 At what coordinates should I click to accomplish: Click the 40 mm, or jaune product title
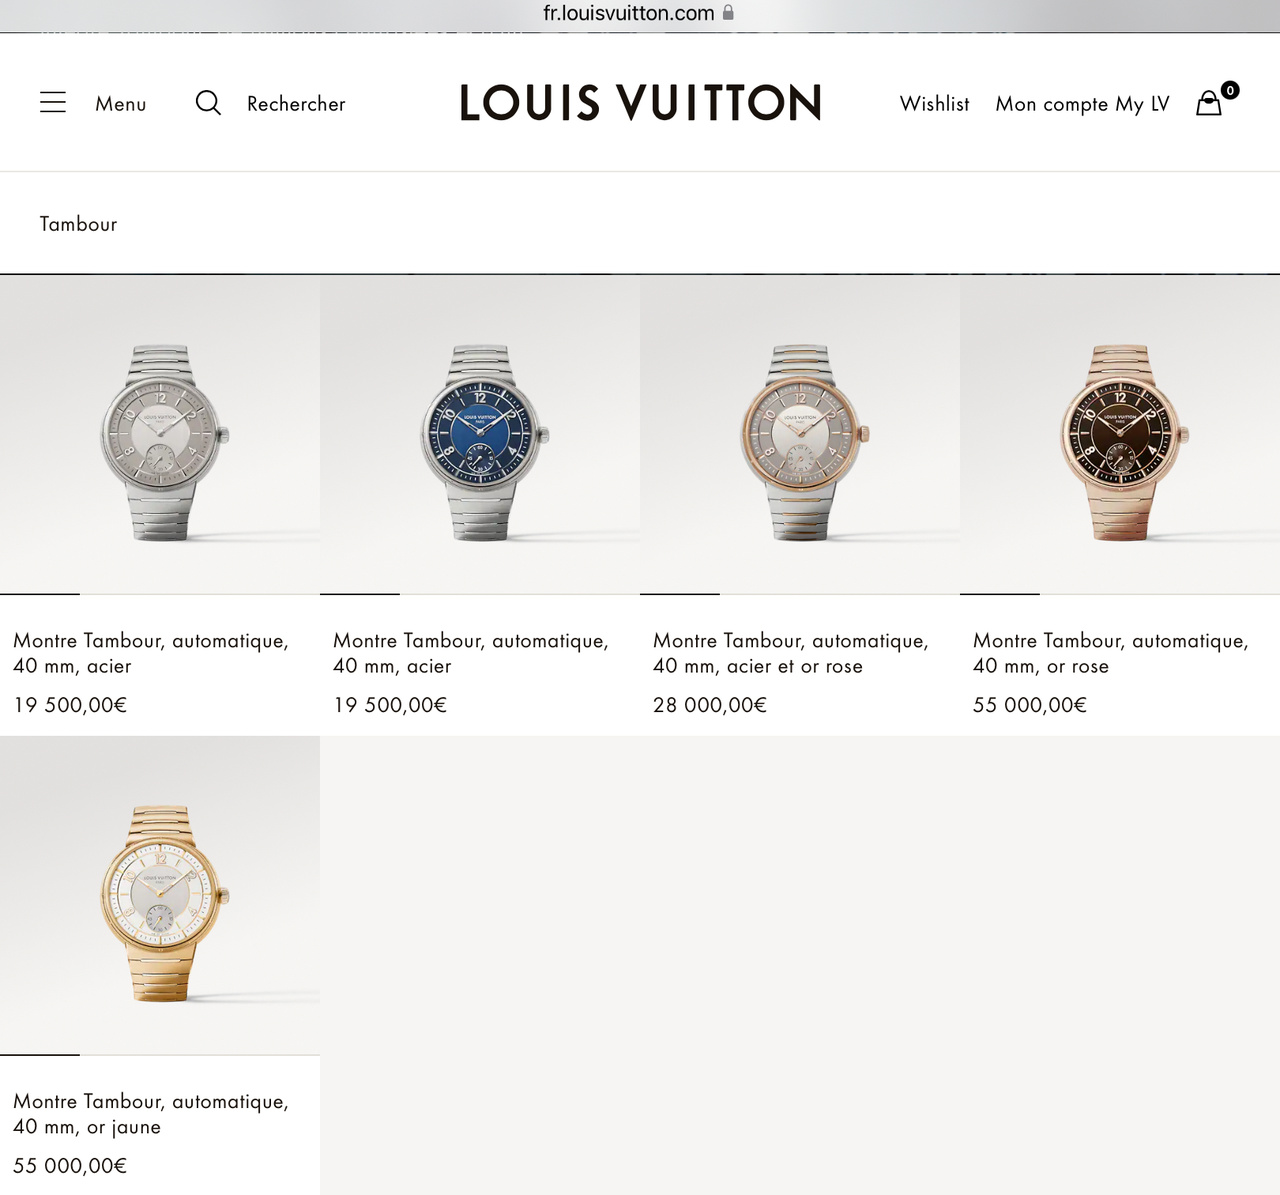click(x=151, y=1114)
